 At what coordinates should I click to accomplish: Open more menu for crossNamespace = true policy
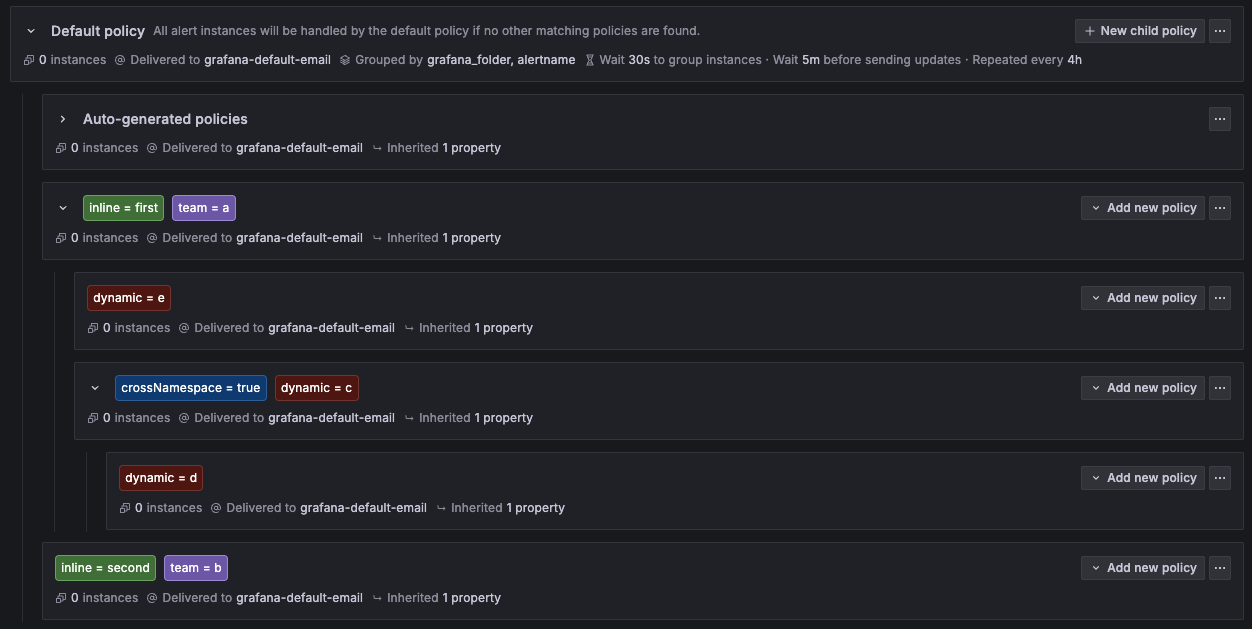tap(1219, 388)
